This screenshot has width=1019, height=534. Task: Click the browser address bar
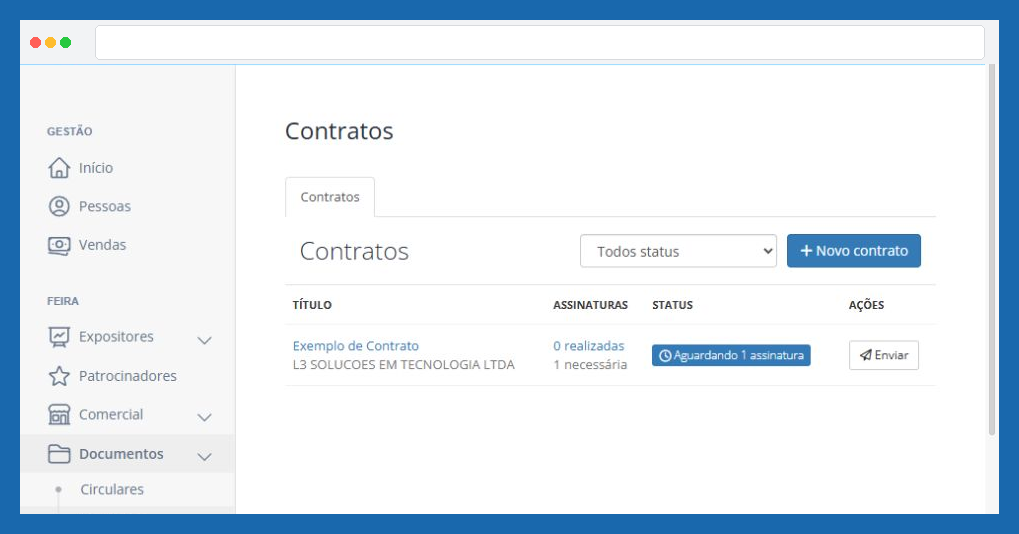tap(539, 42)
